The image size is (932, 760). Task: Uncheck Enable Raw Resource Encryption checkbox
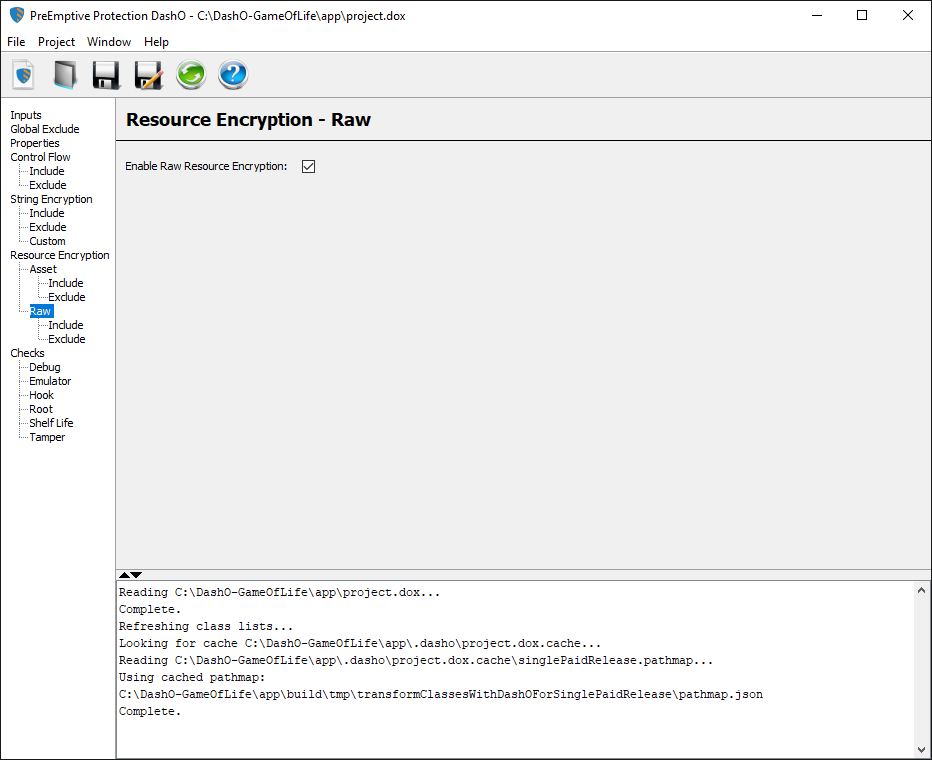(308, 166)
